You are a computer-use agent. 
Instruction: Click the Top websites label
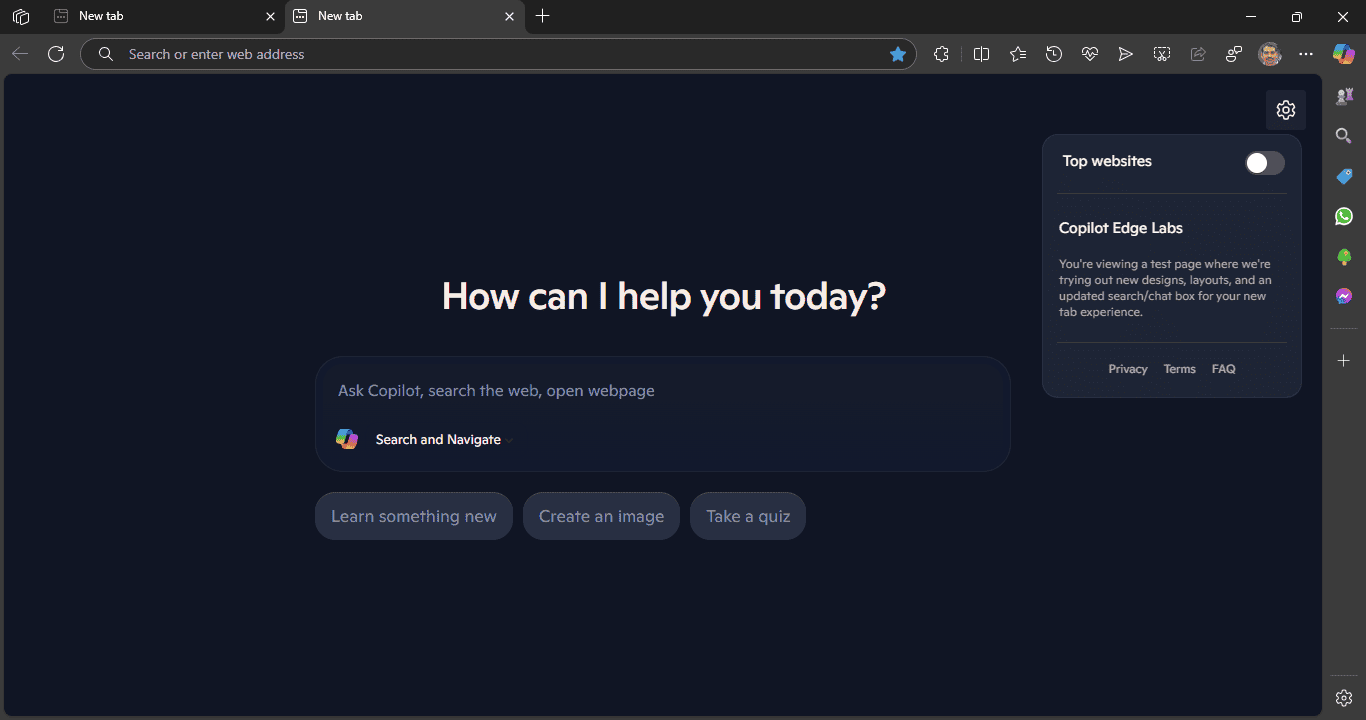click(x=1107, y=161)
